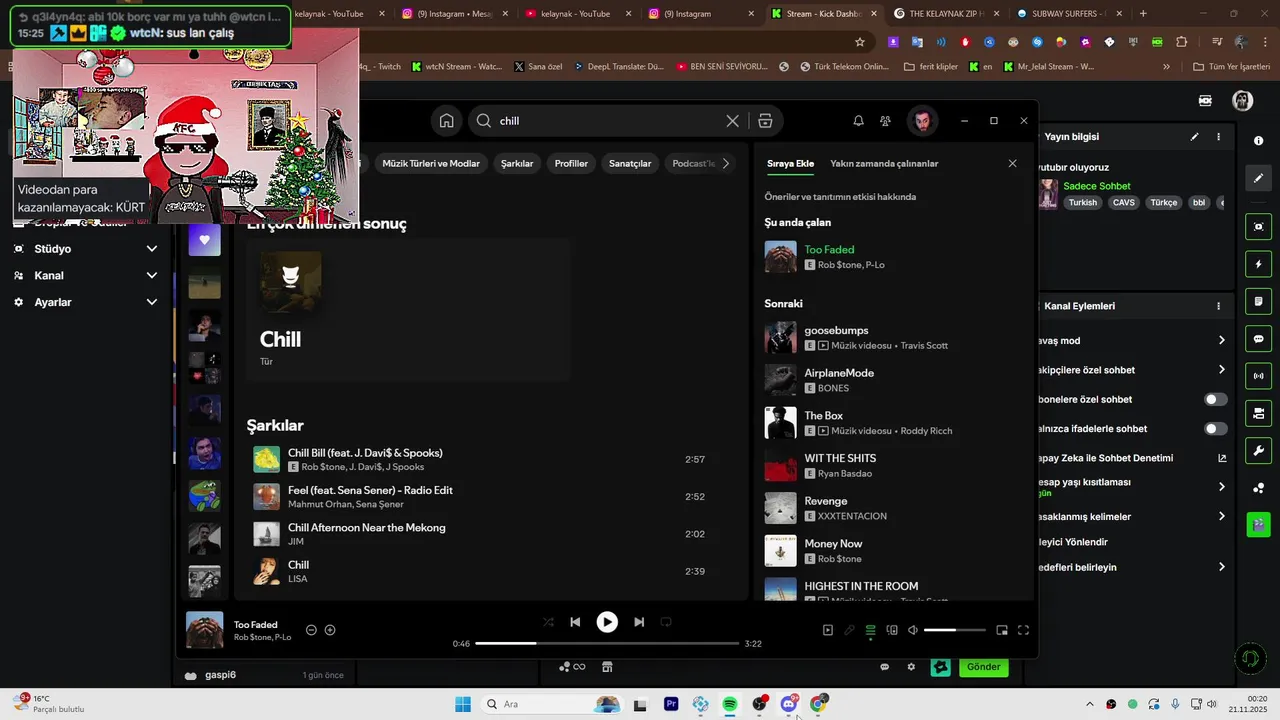Open chat settings gear near Gönder
Image resolution: width=1280 pixels, height=720 pixels.
pyautogui.click(x=911, y=667)
